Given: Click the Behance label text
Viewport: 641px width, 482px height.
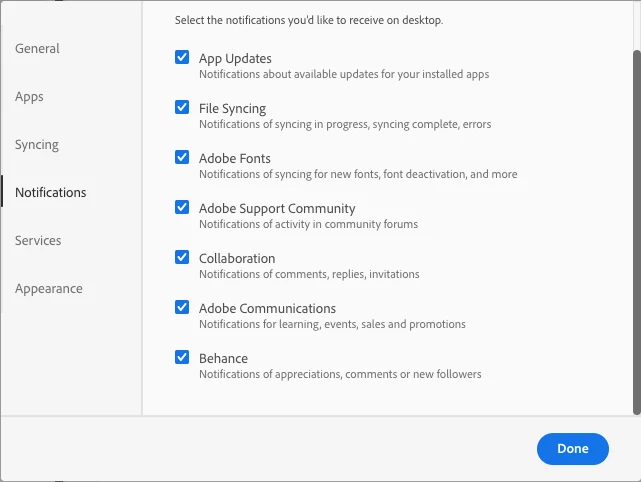Looking at the screenshot, I should [x=223, y=359].
